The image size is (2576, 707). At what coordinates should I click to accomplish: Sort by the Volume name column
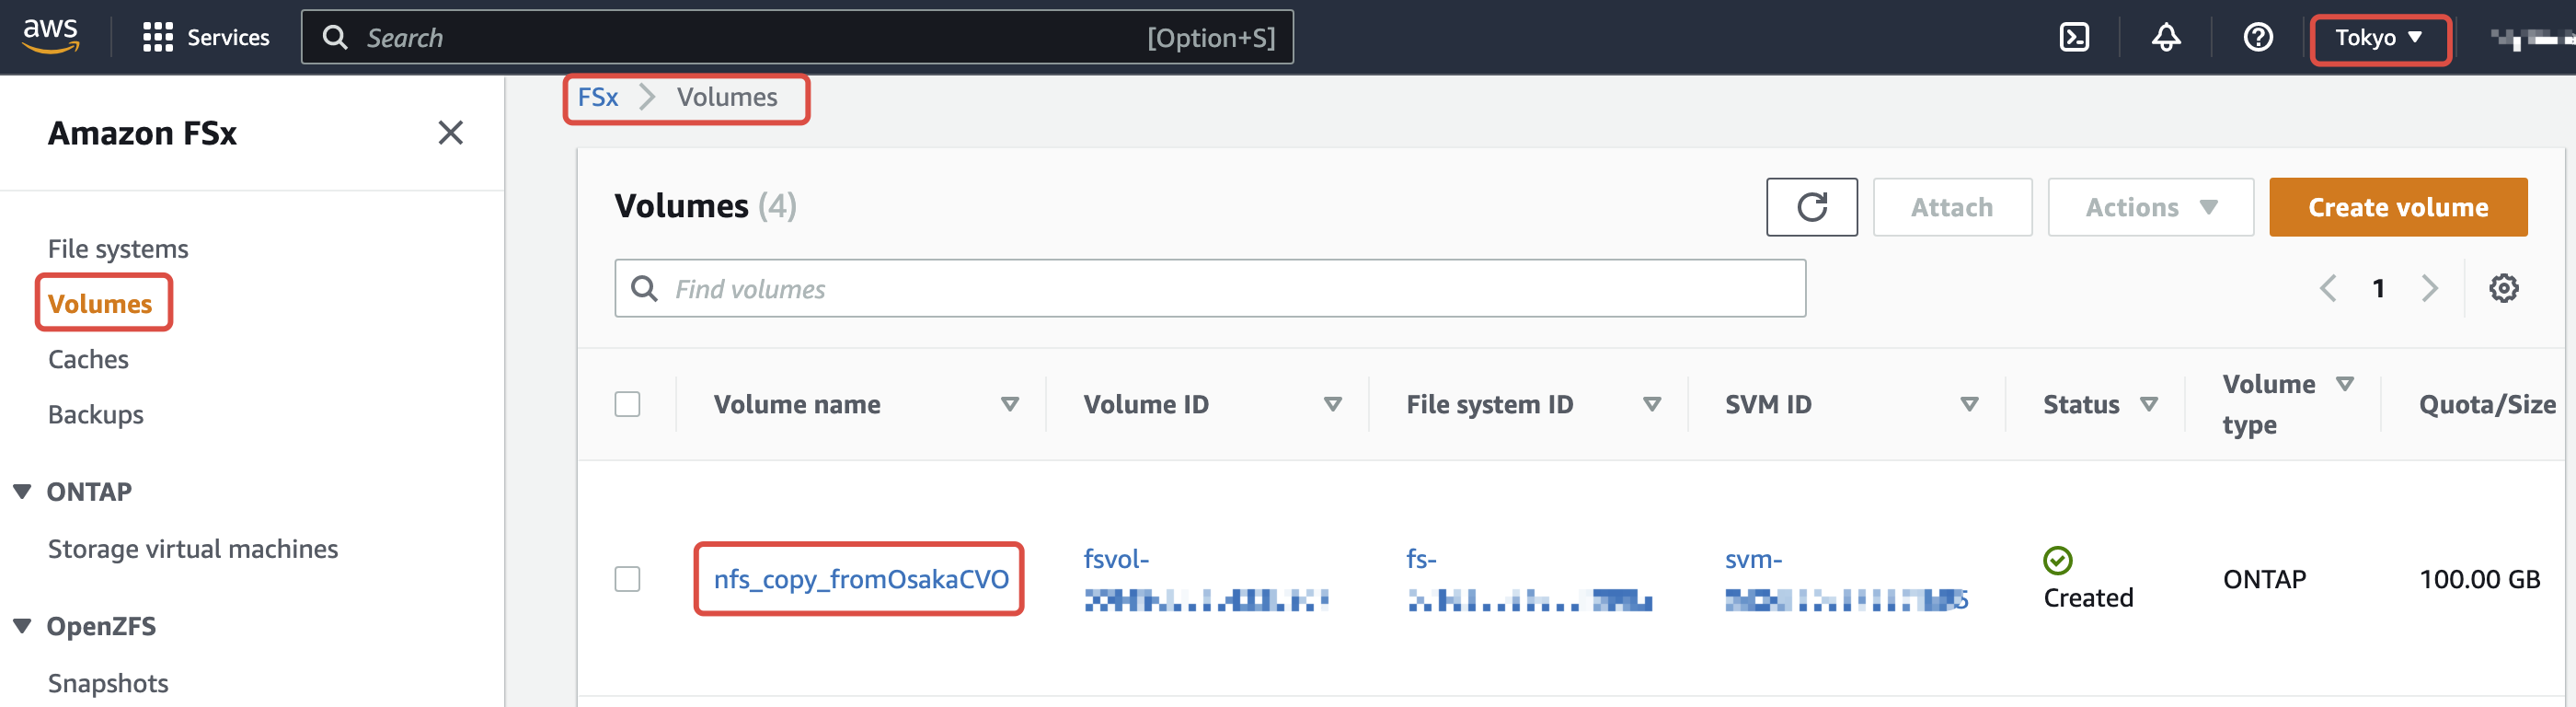(x=1010, y=404)
